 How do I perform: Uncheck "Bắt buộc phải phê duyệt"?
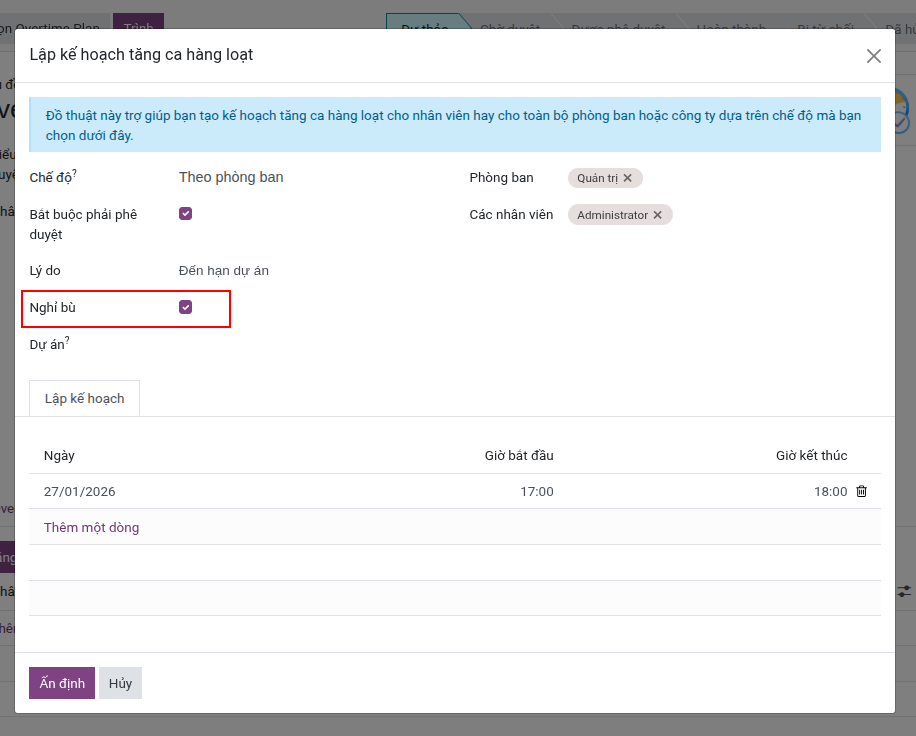coord(185,213)
